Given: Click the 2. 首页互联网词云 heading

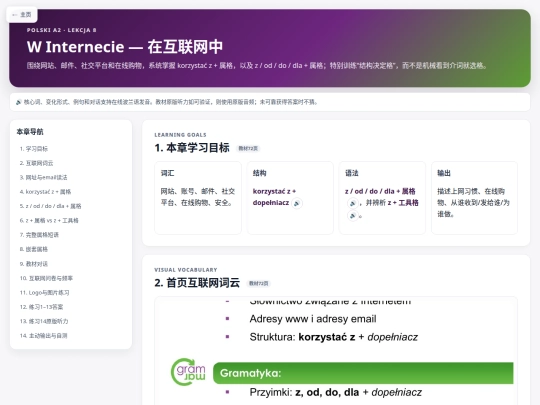Looking at the screenshot, I should point(197,283).
